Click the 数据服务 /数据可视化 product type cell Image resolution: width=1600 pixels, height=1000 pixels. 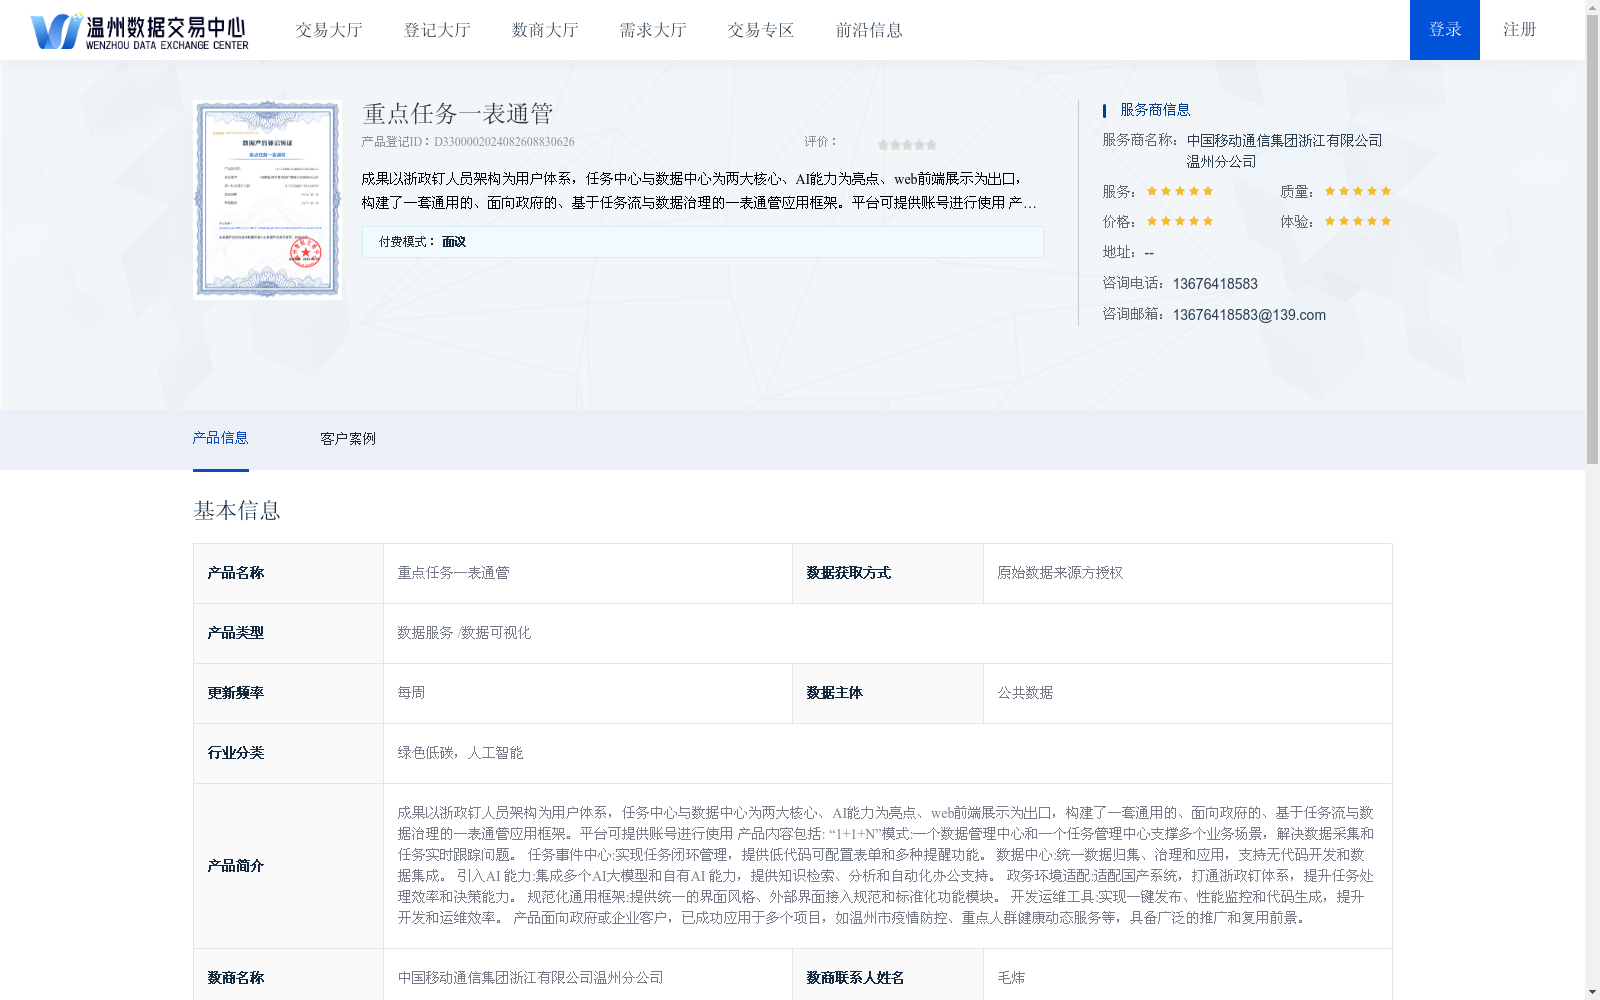[x=887, y=633]
